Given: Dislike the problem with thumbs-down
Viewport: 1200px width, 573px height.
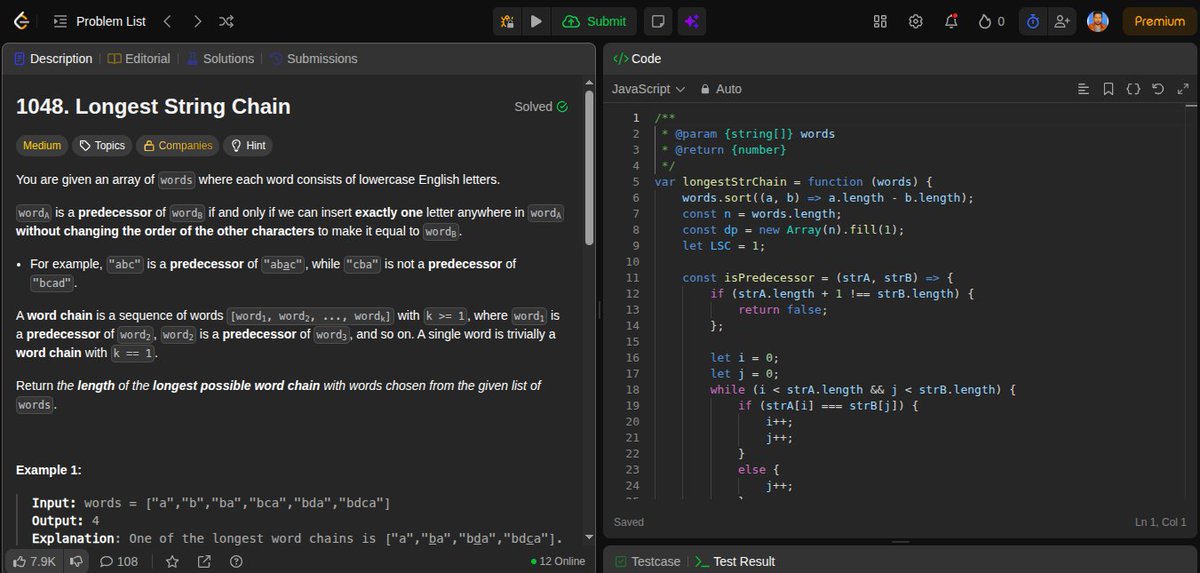Looking at the screenshot, I should (x=75, y=562).
